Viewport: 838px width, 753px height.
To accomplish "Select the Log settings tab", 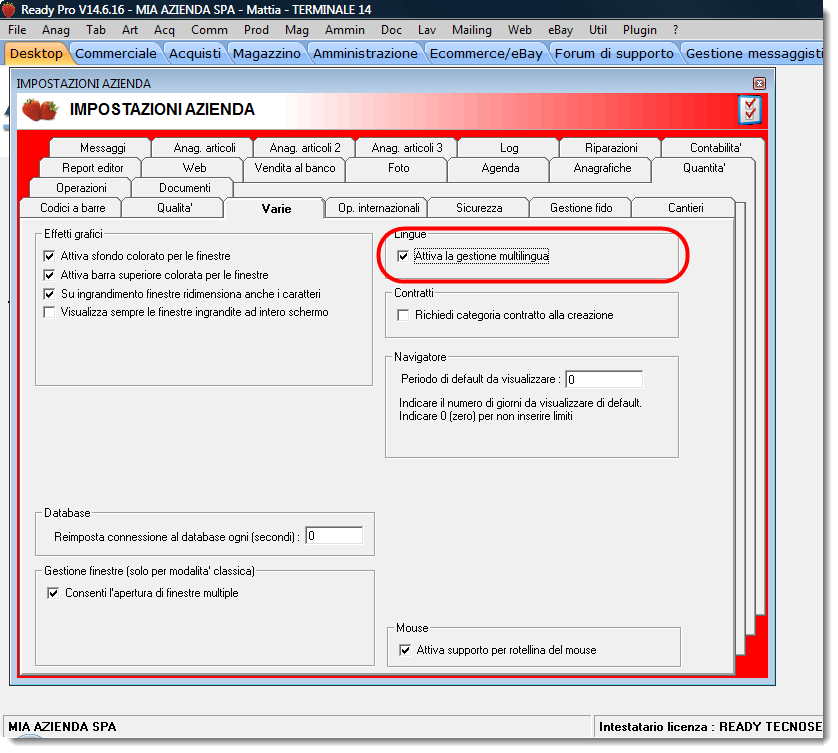I will point(509,148).
